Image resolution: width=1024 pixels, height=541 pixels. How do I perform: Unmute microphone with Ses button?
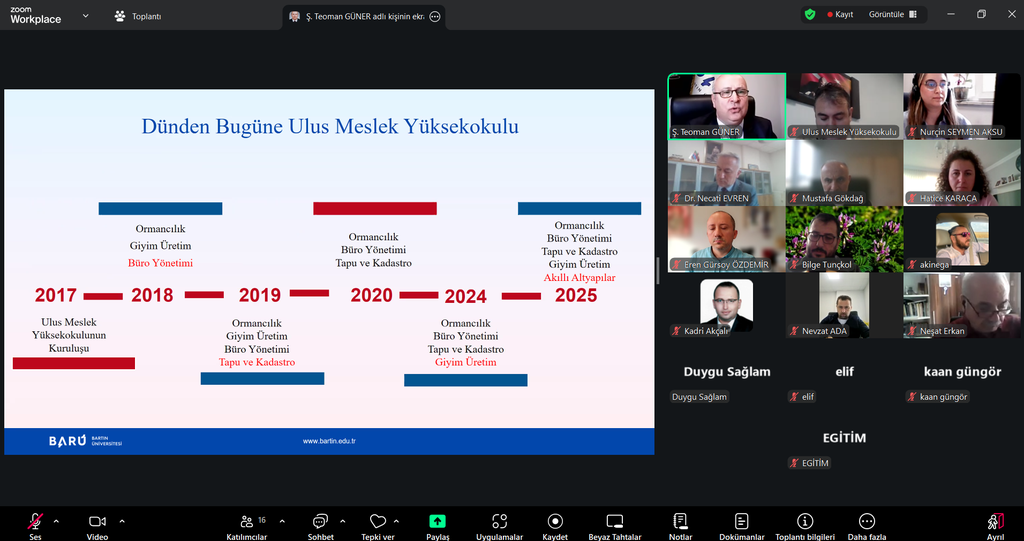click(35, 522)
